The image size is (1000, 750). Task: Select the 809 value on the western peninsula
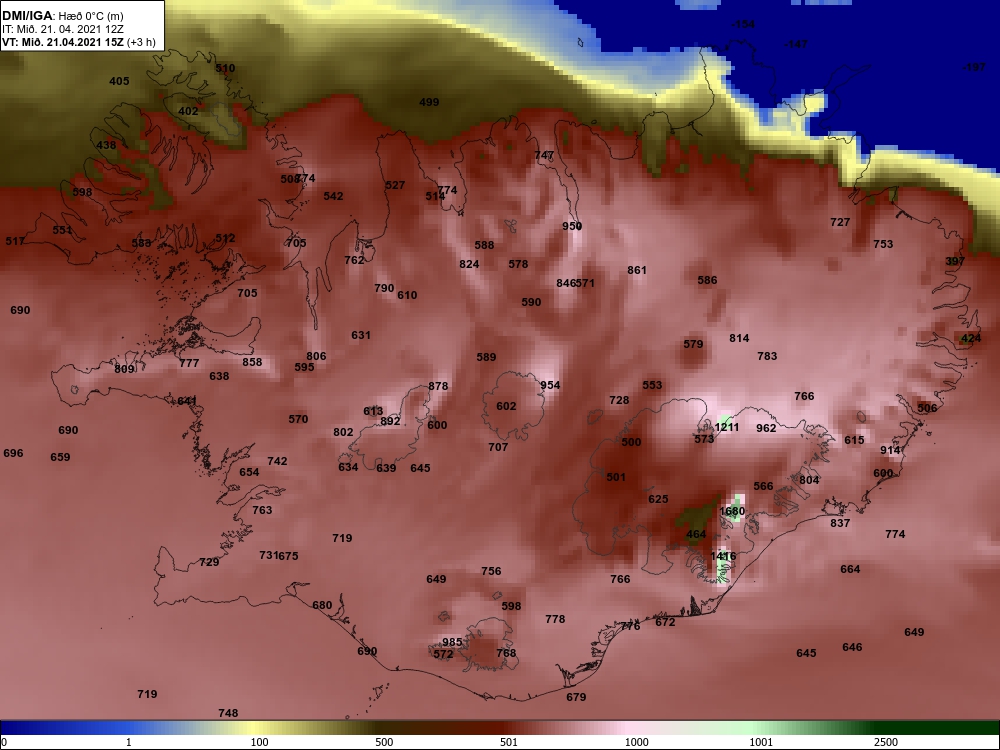pos(124,369)
